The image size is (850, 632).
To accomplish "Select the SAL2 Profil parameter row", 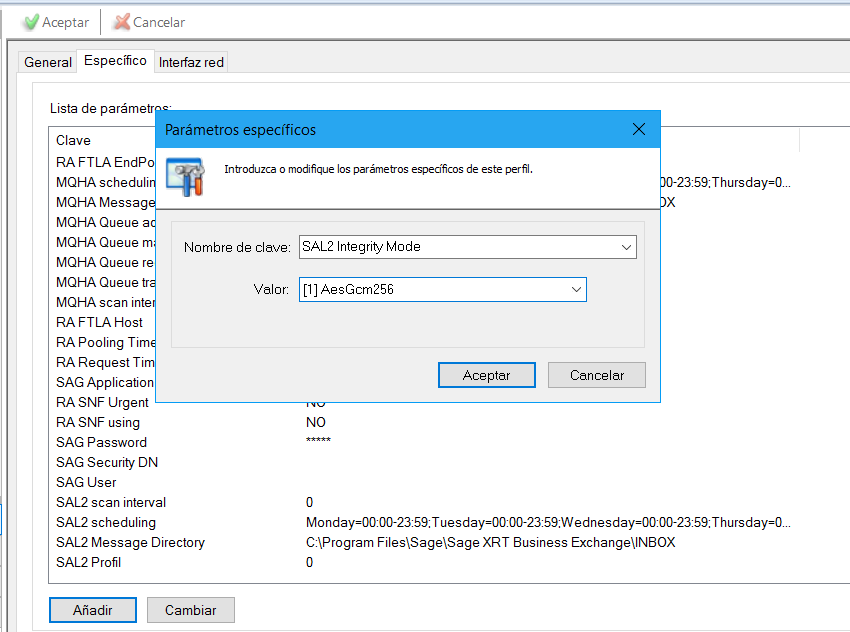I will click(x=88, y=562).
